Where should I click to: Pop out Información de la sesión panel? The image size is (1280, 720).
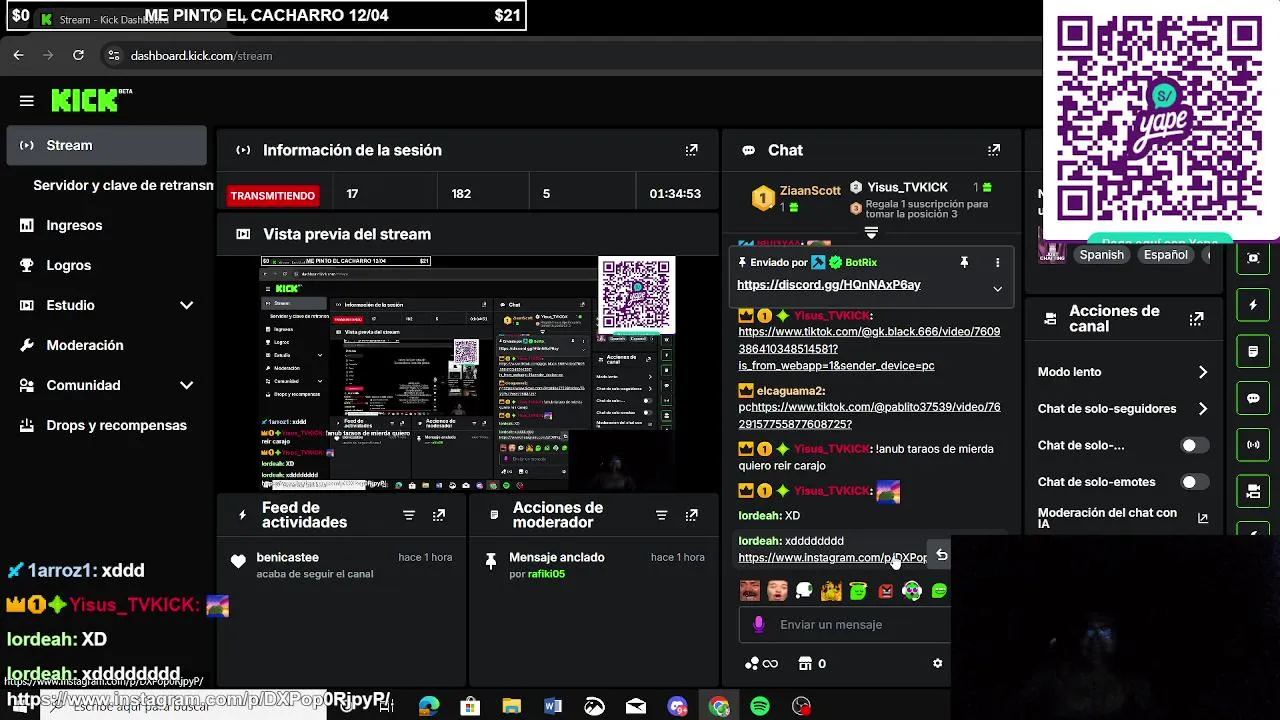691,150
